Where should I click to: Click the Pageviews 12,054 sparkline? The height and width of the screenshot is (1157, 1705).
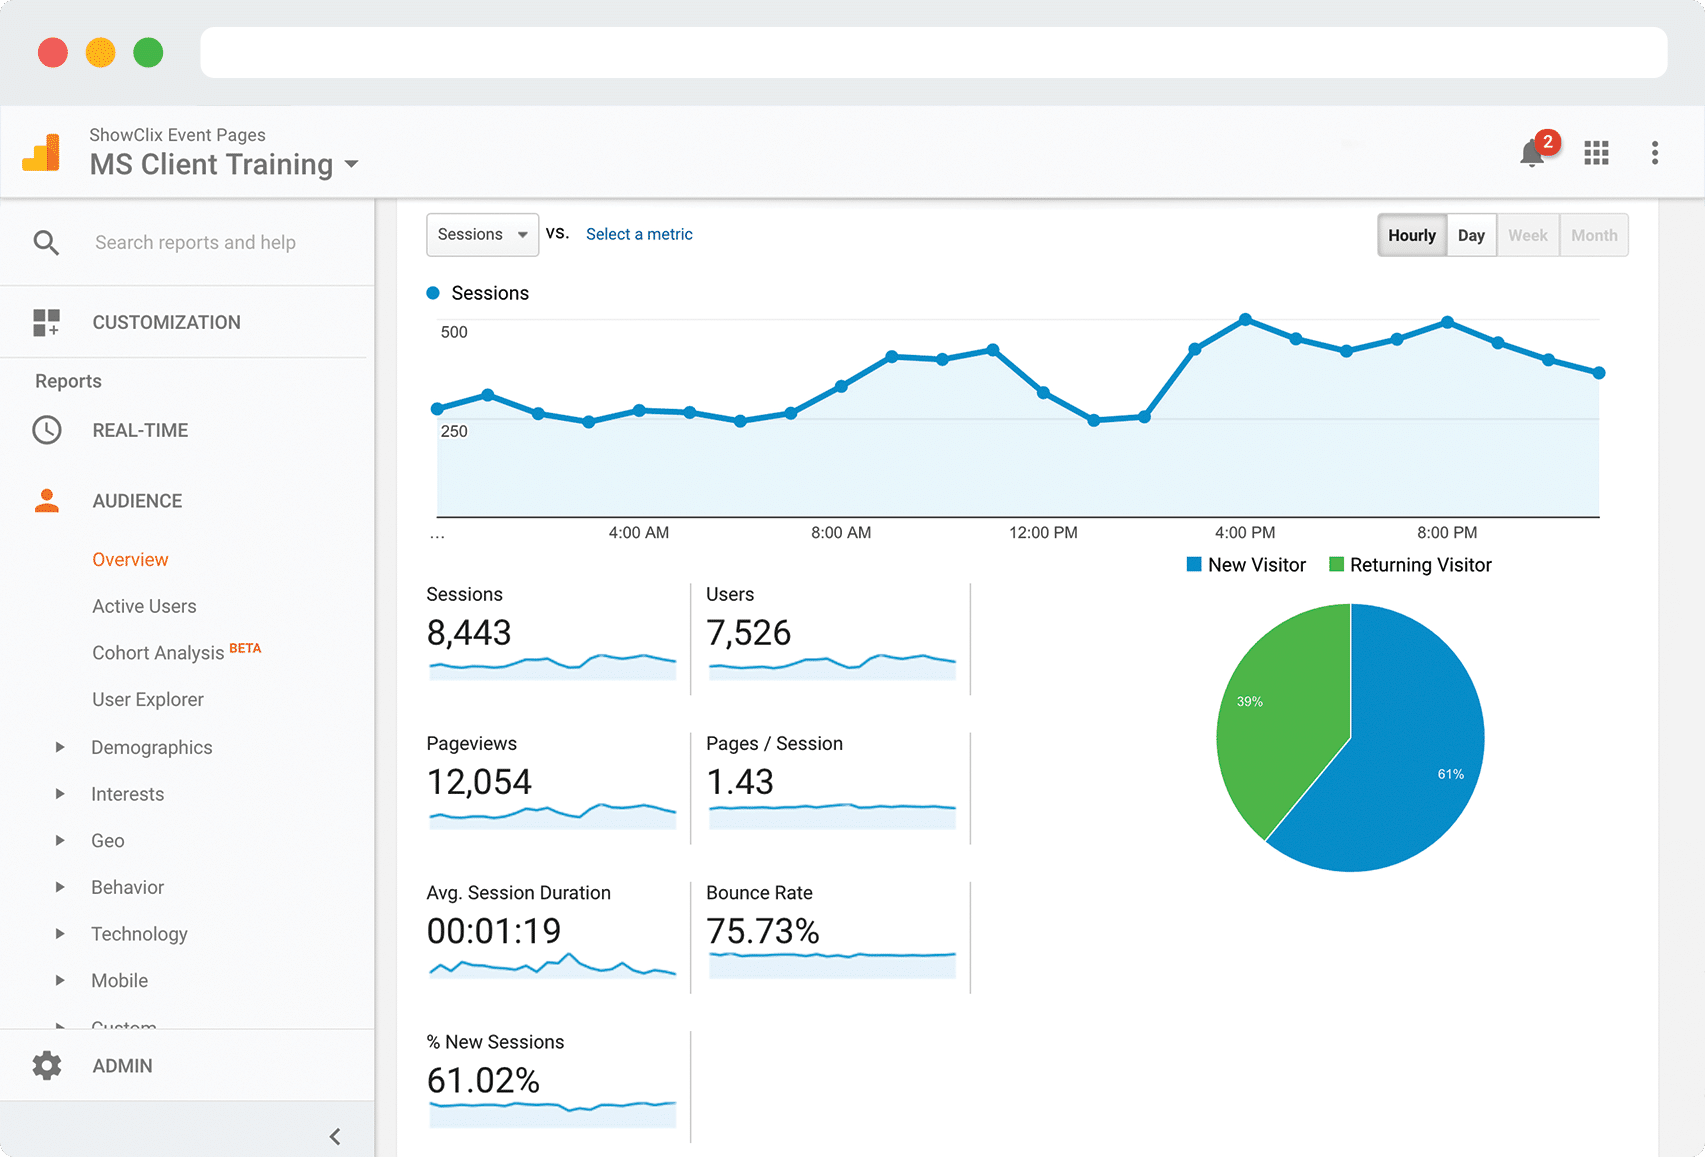point(552,815)
